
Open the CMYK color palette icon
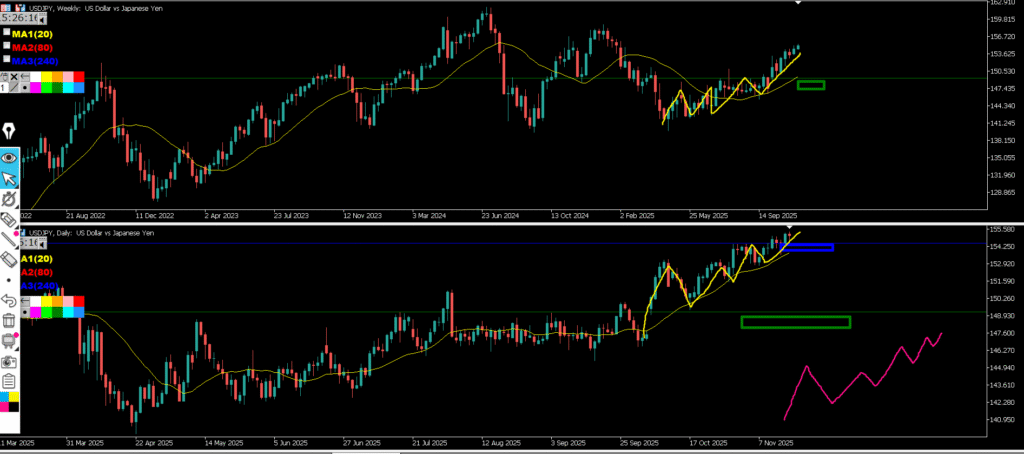[x=10, y=401]
